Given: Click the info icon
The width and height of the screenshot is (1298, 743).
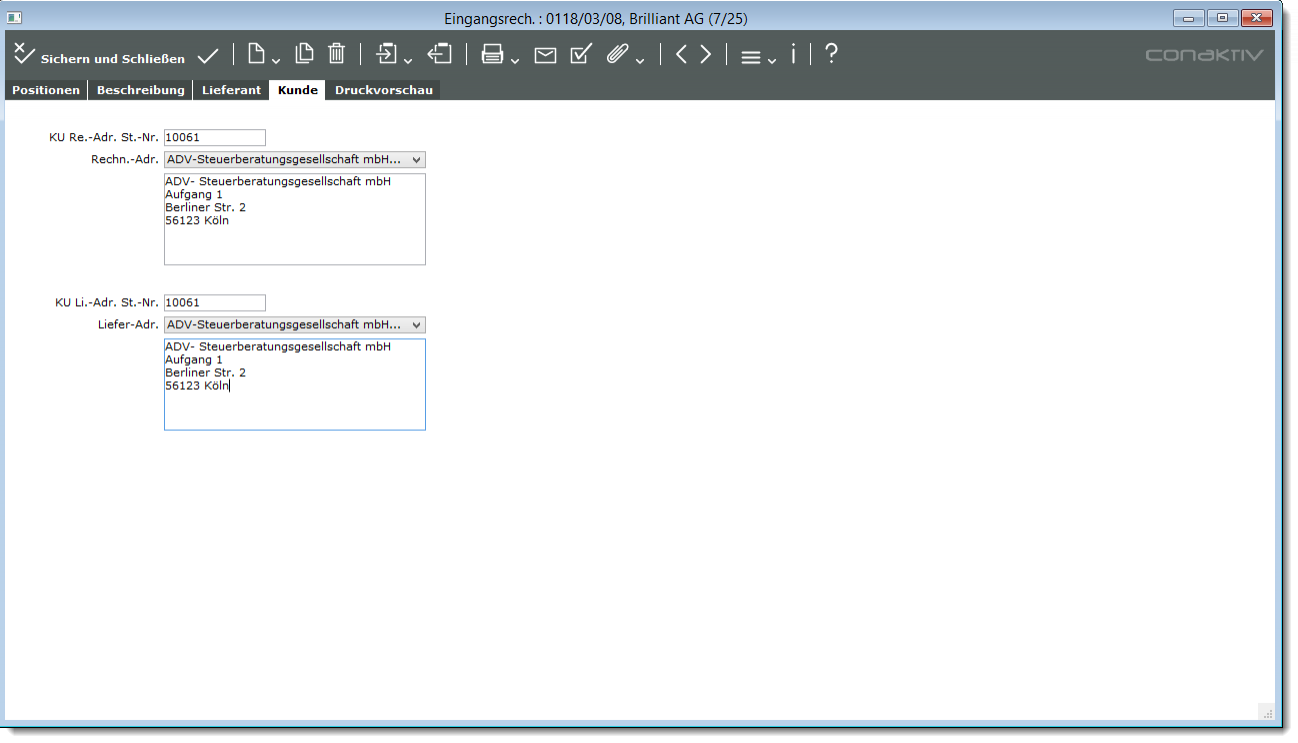Looking at the screenshot, I should point(793,55).
